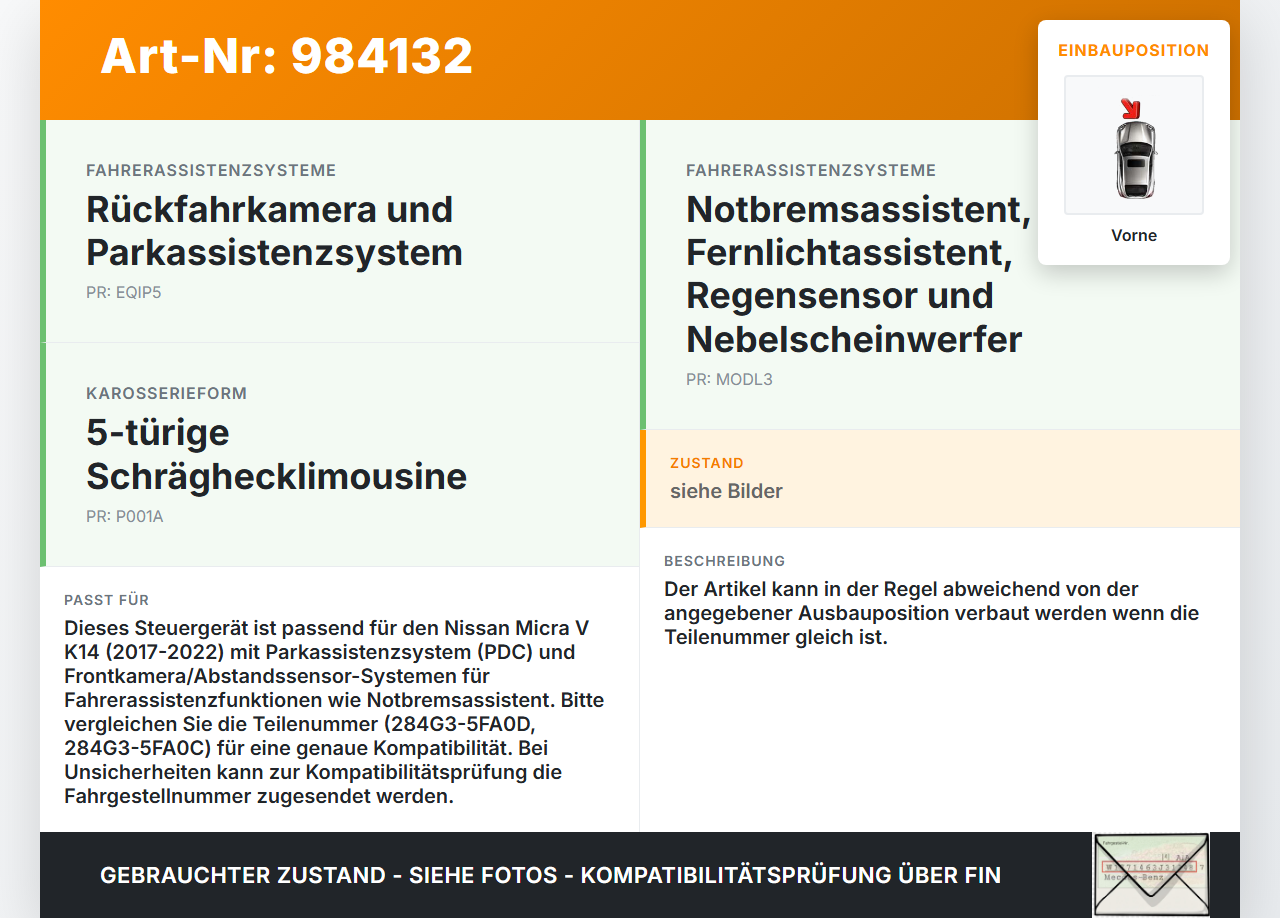The height and width of the screenshot is (918, 1280).
Task: Click the text siehe Bilder
Action: pos(726,491)
